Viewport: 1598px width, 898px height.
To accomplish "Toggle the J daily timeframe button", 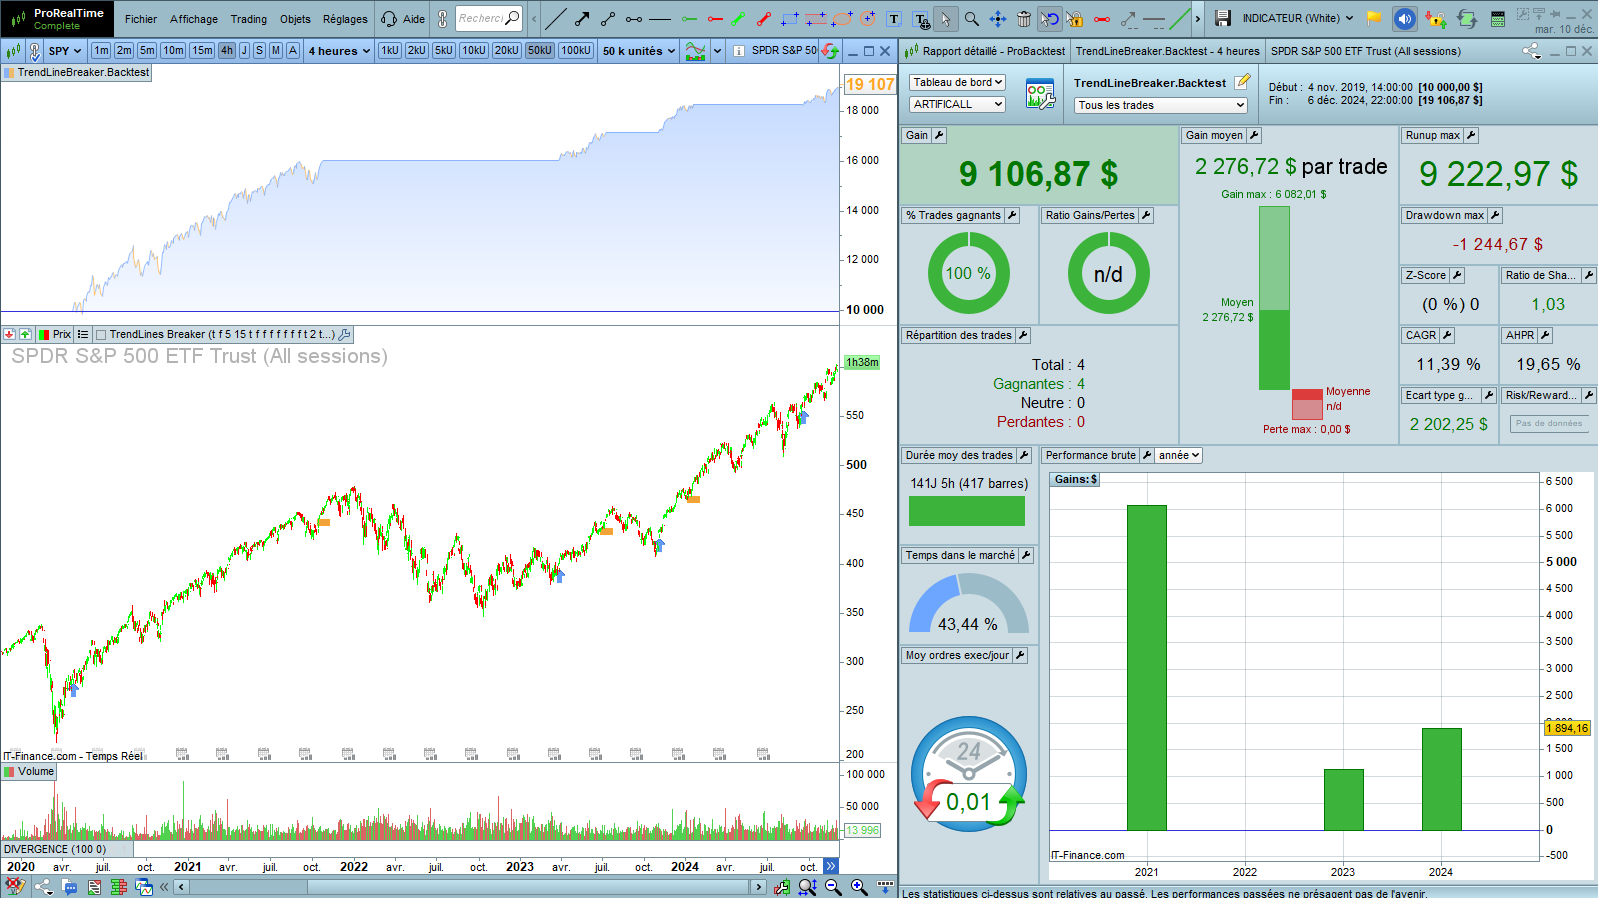I will coord(244,50).
